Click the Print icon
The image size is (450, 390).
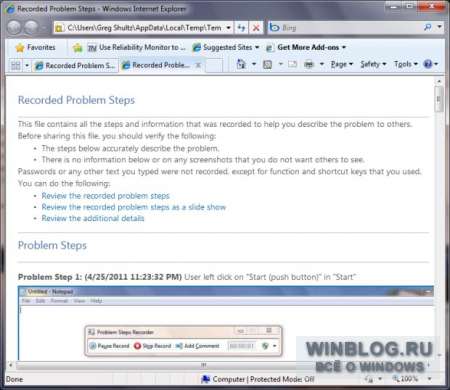(309, 64)
